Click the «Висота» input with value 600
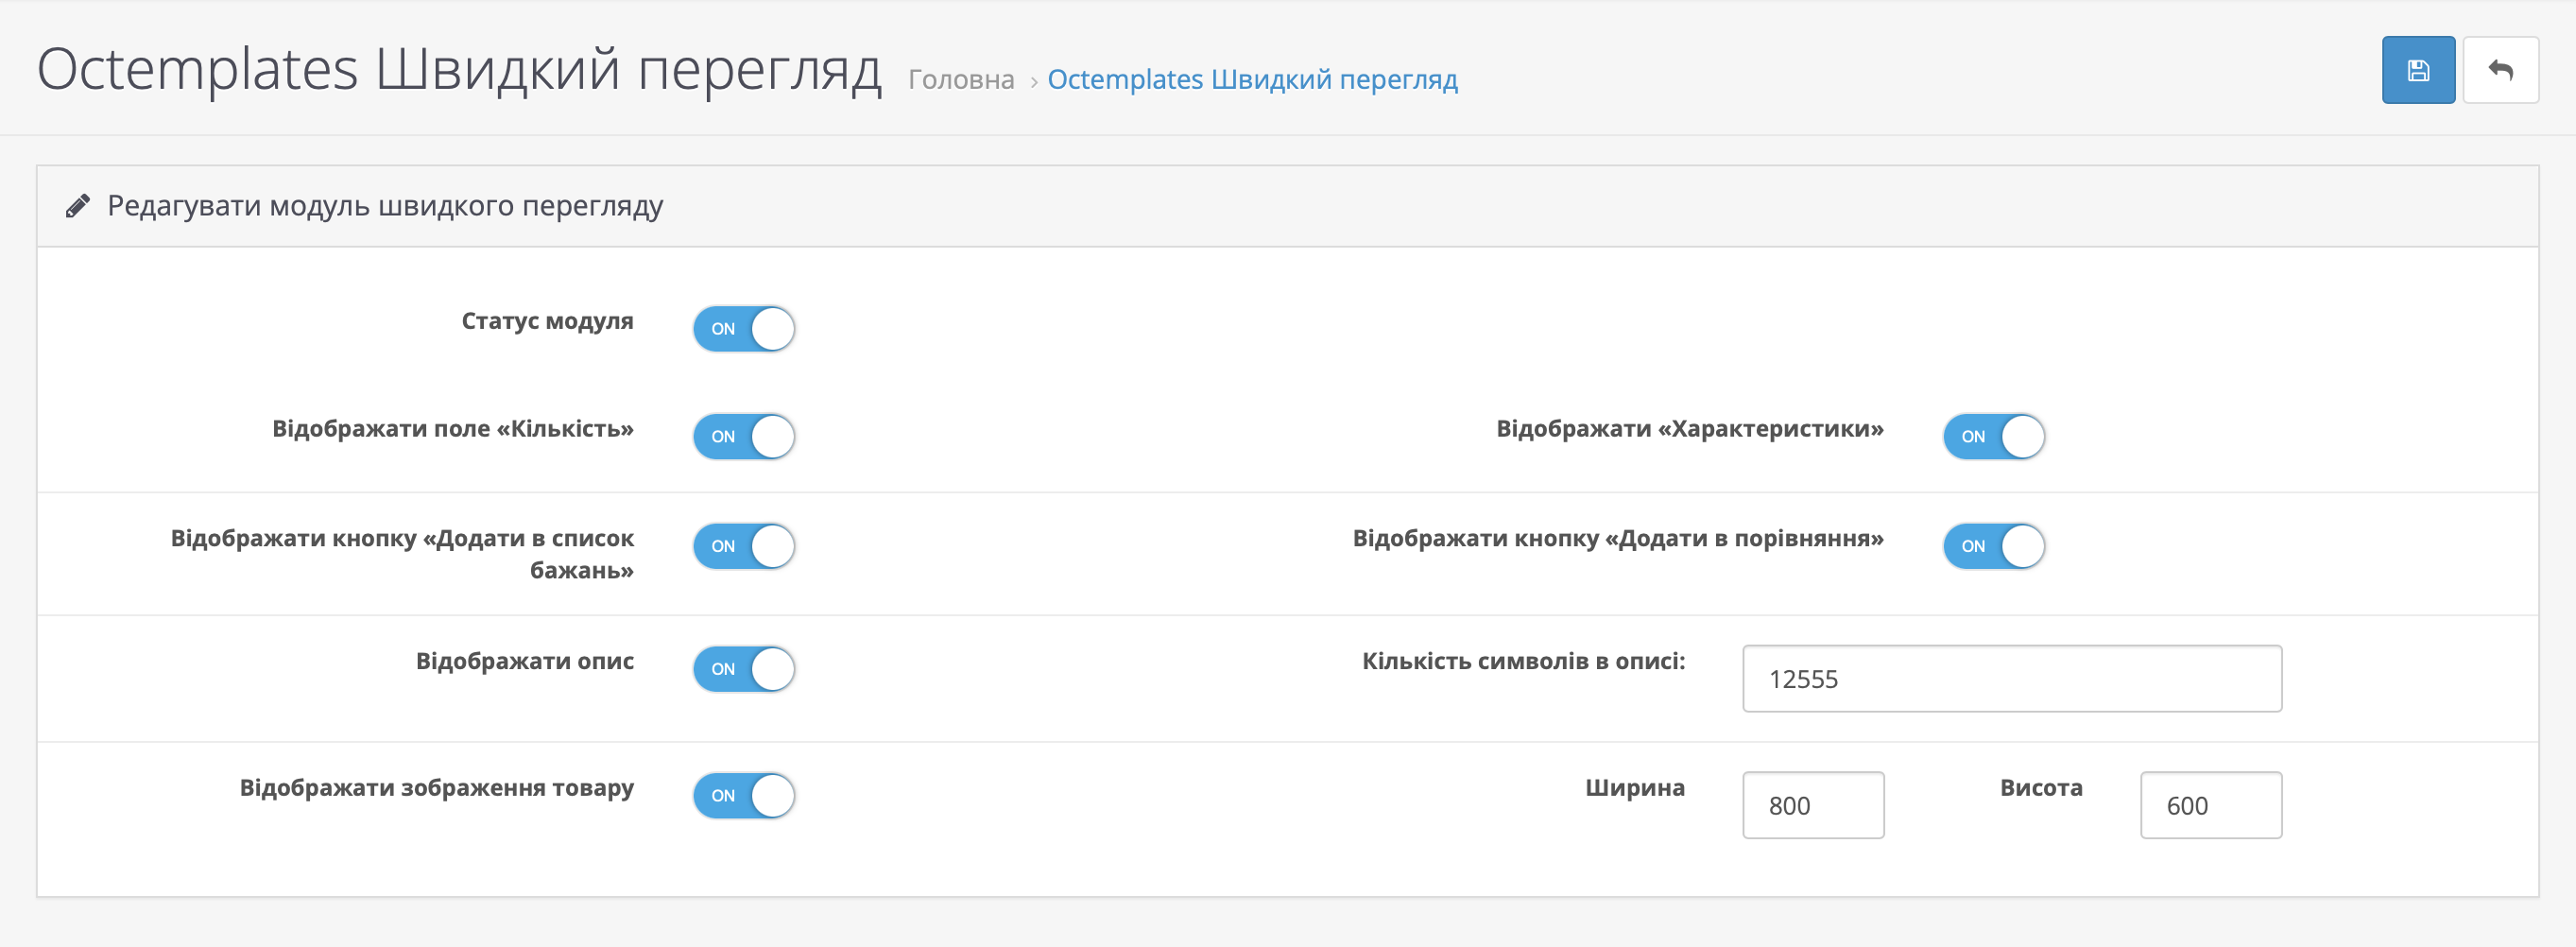Viewport: 2576px width, 947px height. 2210,805
